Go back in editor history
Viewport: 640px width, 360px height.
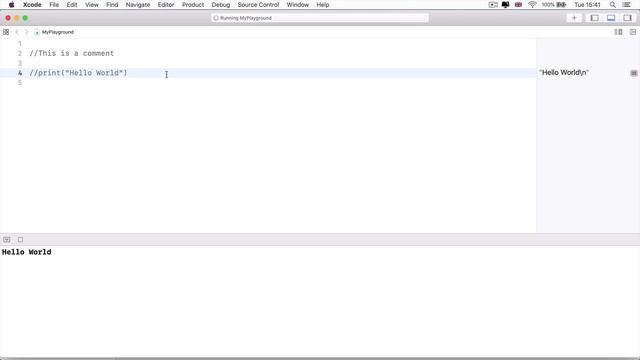(x=17, y=32)
